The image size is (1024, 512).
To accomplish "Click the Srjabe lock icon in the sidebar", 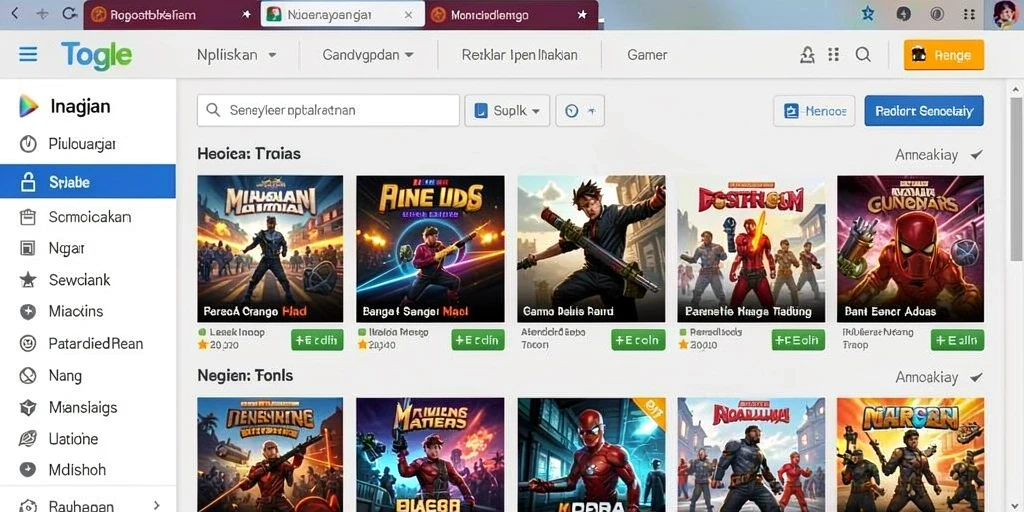I will point(28,182).
